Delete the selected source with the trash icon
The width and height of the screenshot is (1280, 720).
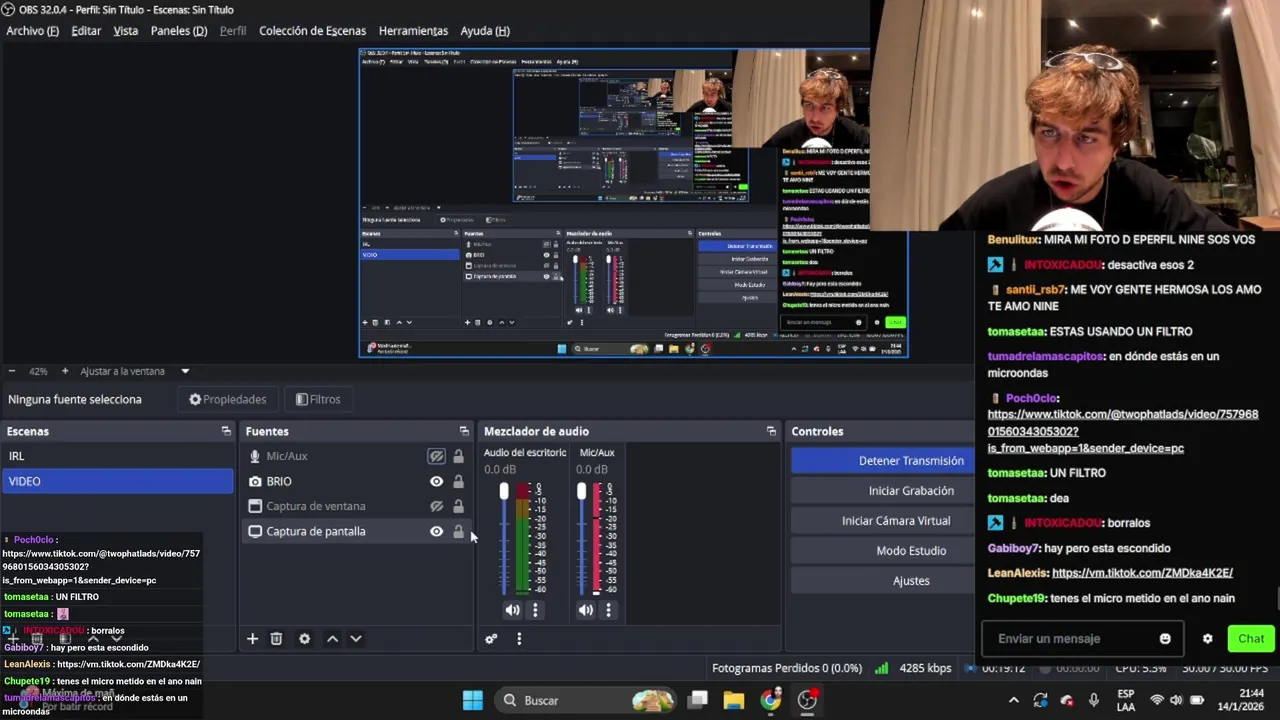[276, 639]
